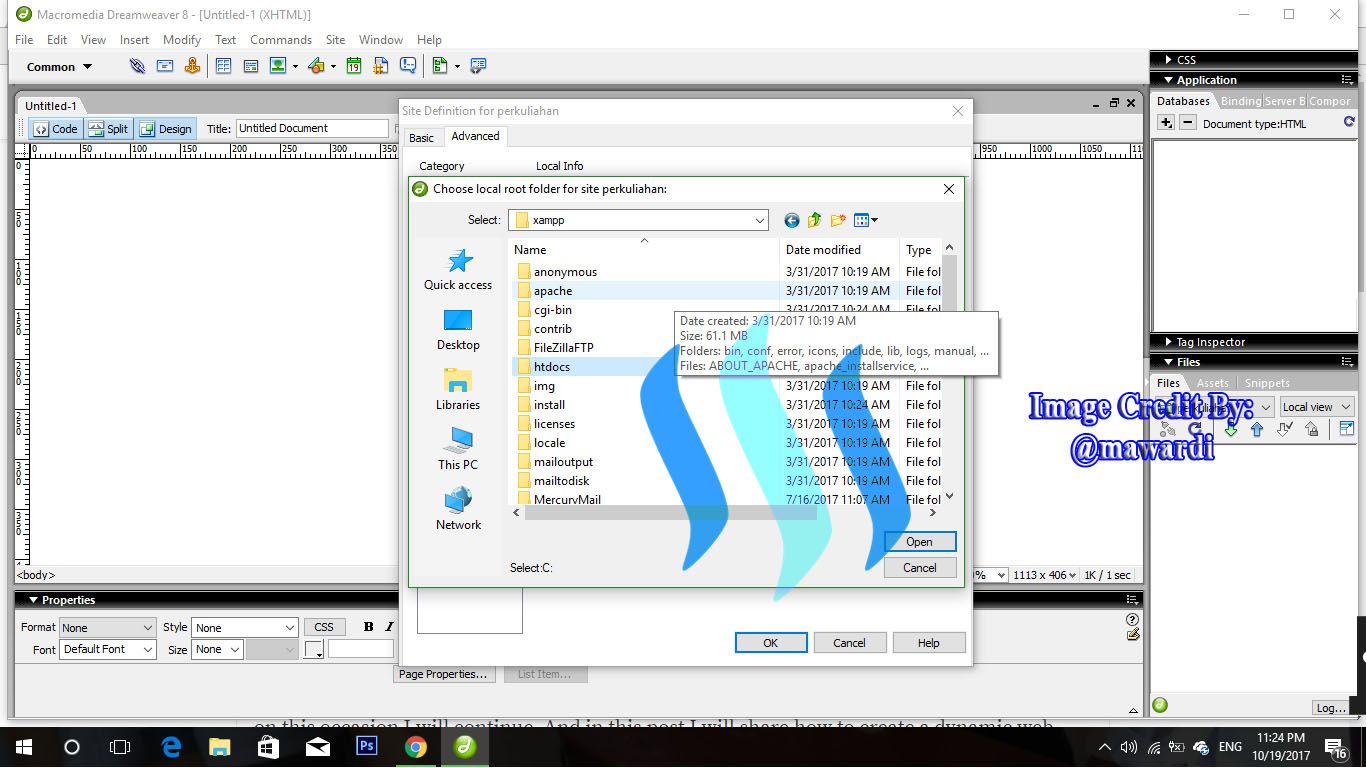Click the Server-Side Include icon
1366x768 pixels.
[x=381, y=66]
